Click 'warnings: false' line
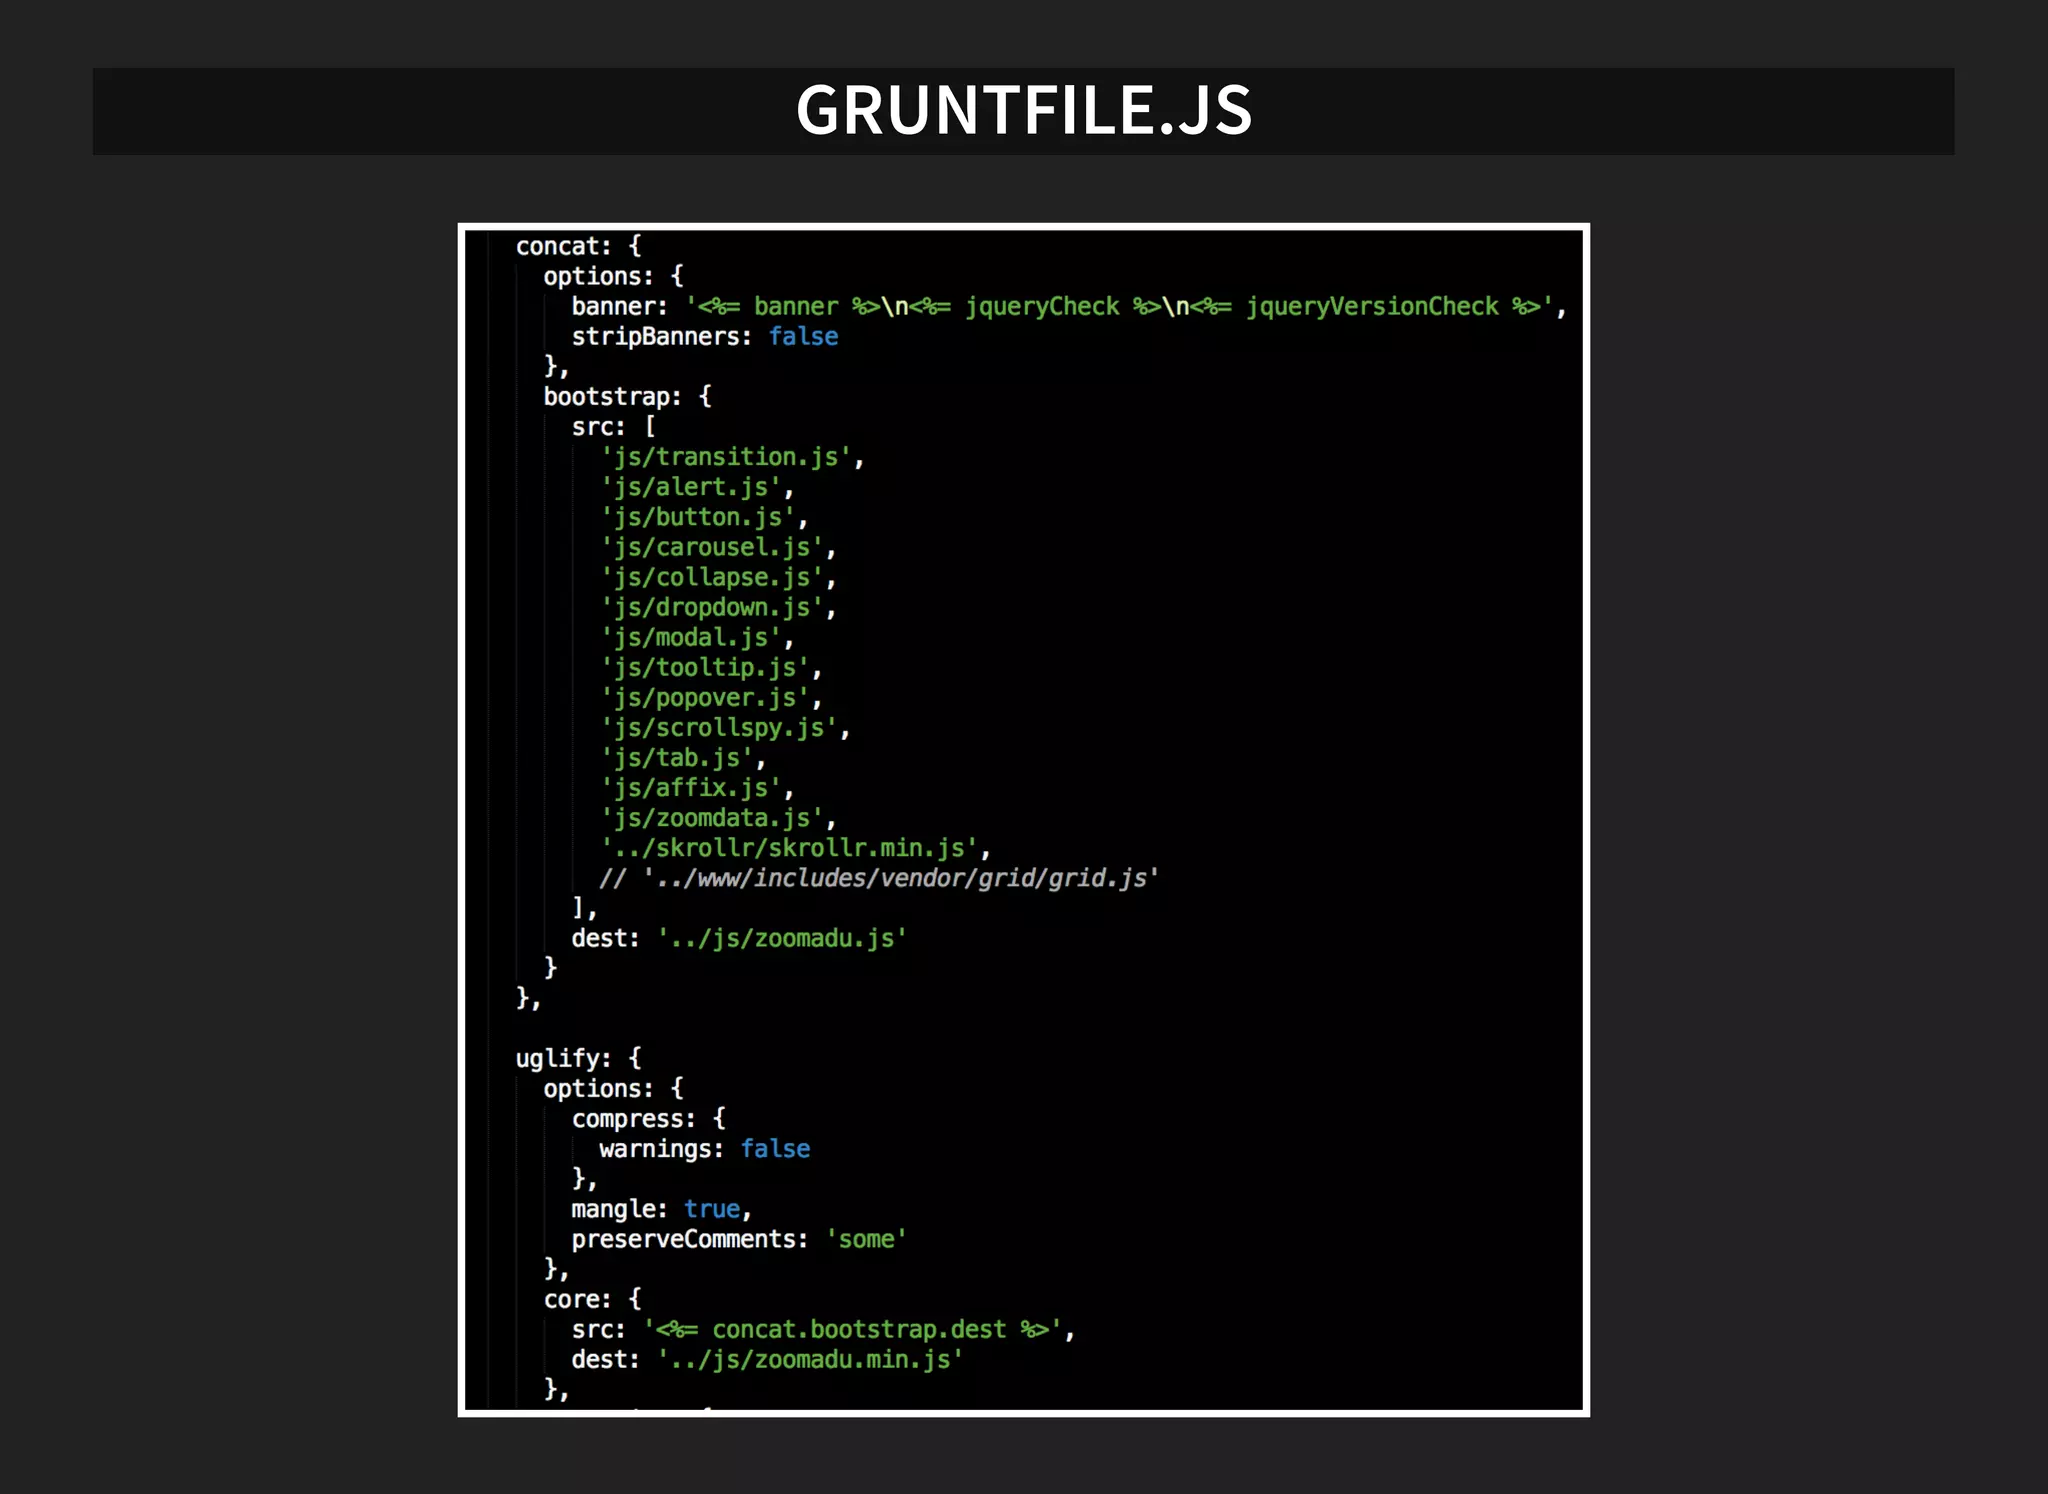The image size is (2048, 1494). point(705,1149)
